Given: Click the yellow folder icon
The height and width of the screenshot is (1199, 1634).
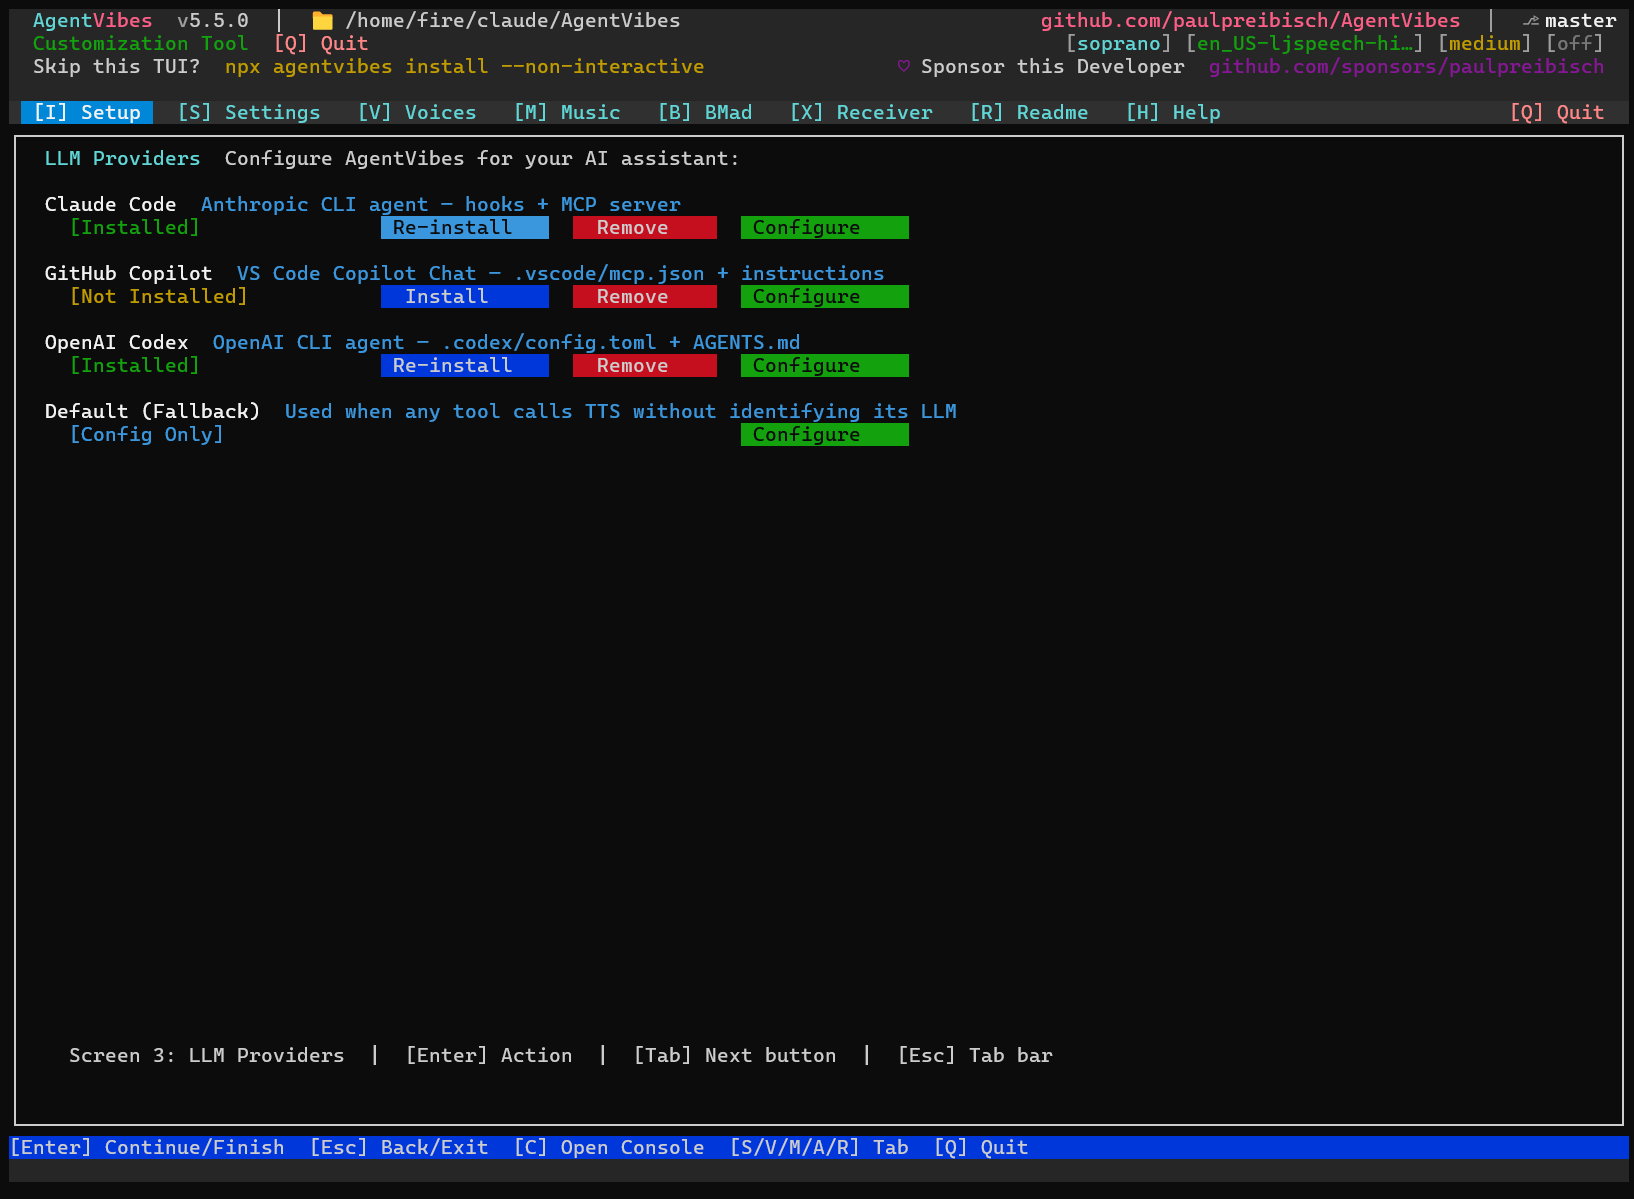Looking at the screenshot, I should click(x=322, y=21).
